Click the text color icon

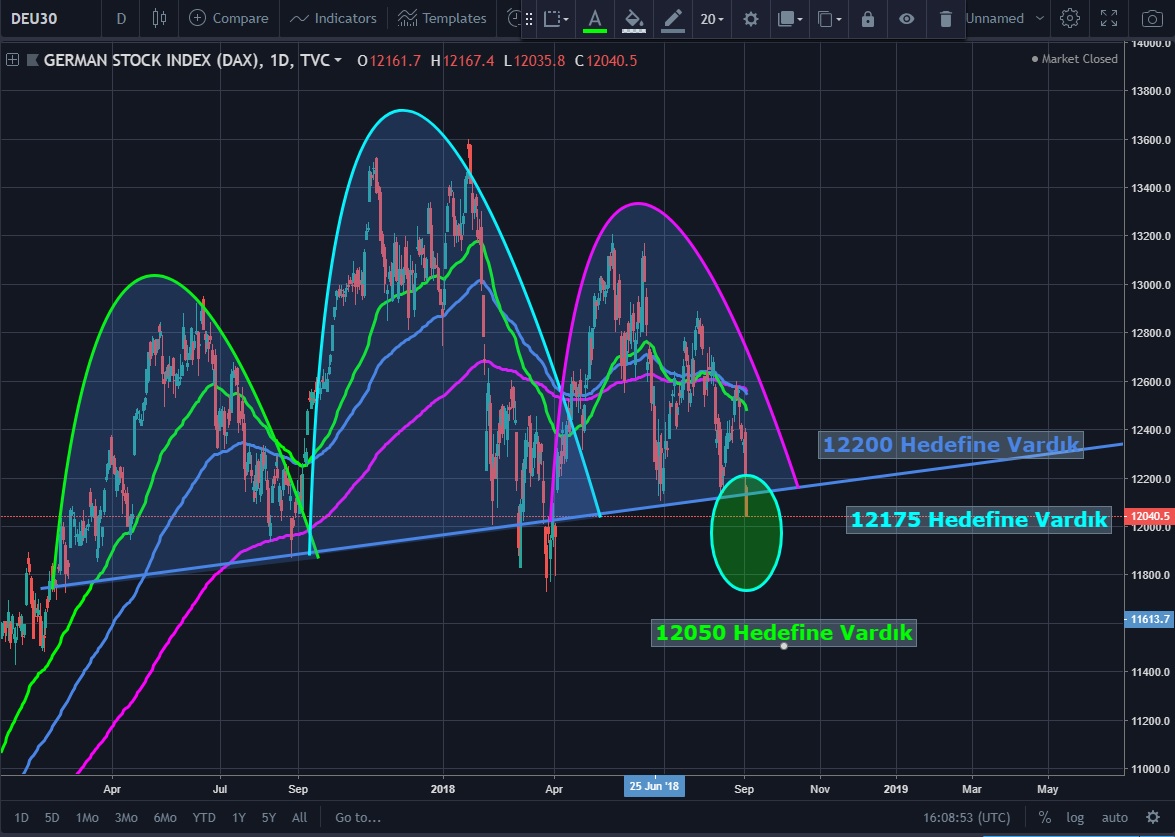[595, 18]
